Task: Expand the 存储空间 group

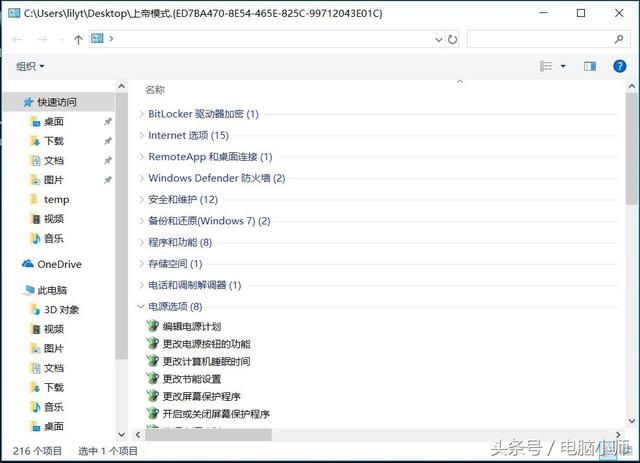Action: click(x=141, y=264)
